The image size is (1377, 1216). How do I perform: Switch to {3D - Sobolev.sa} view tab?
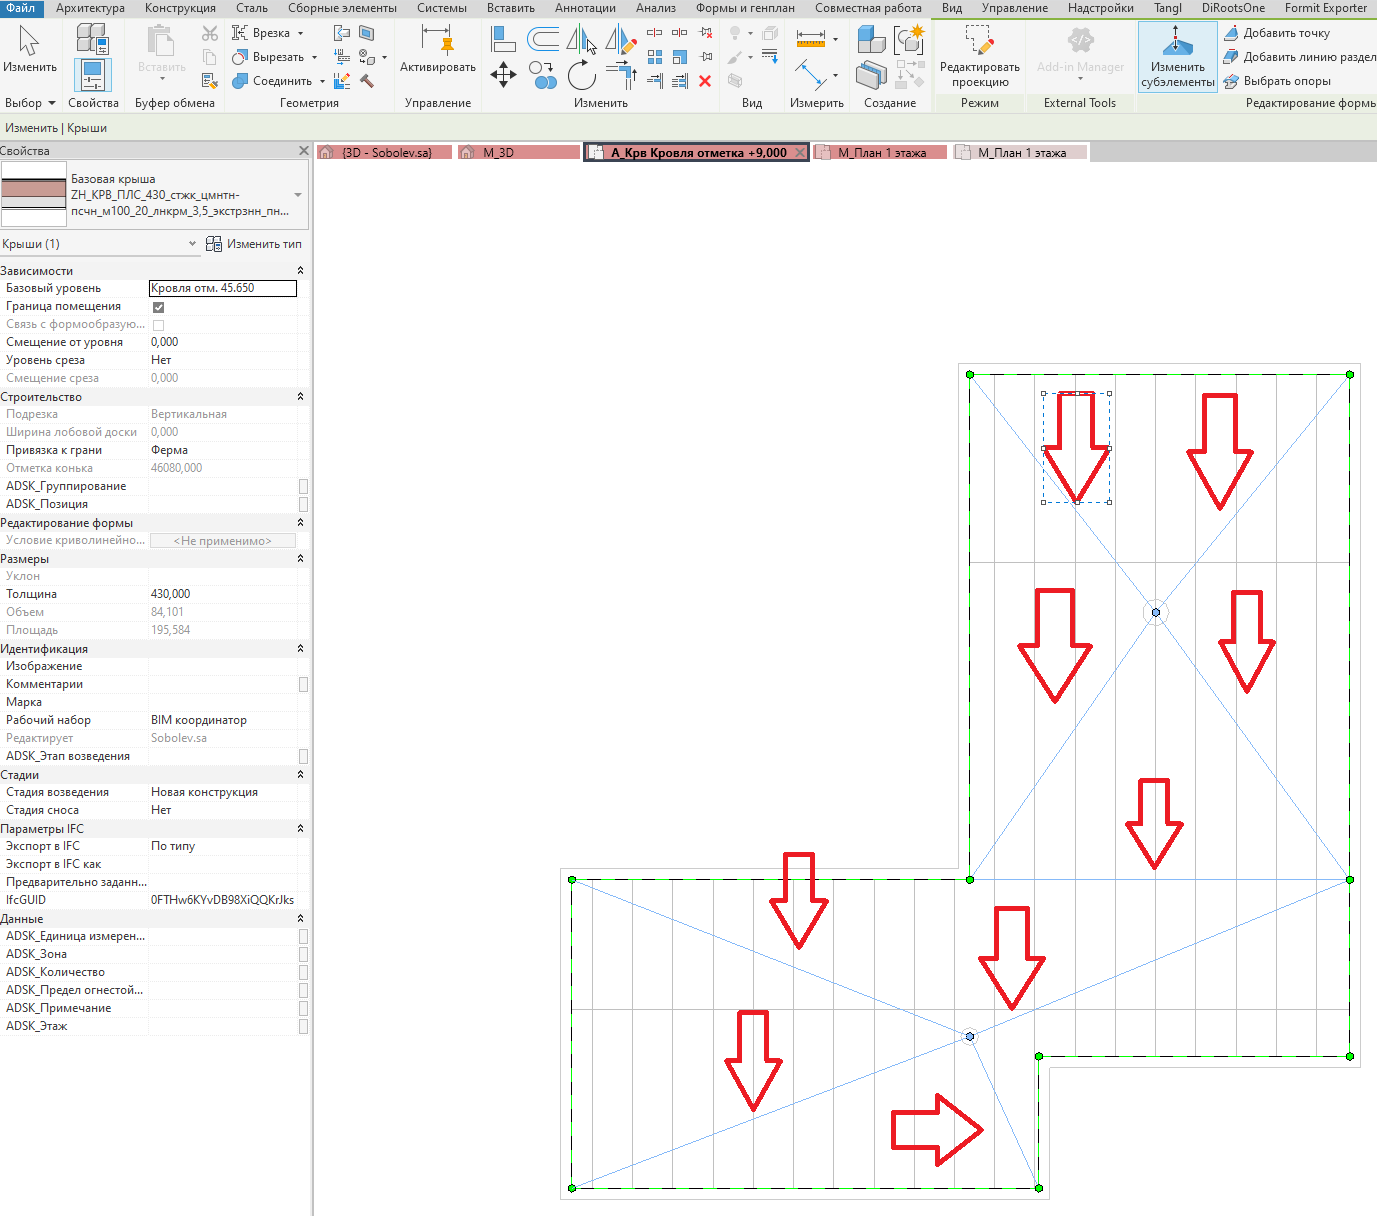coord(384,153)
